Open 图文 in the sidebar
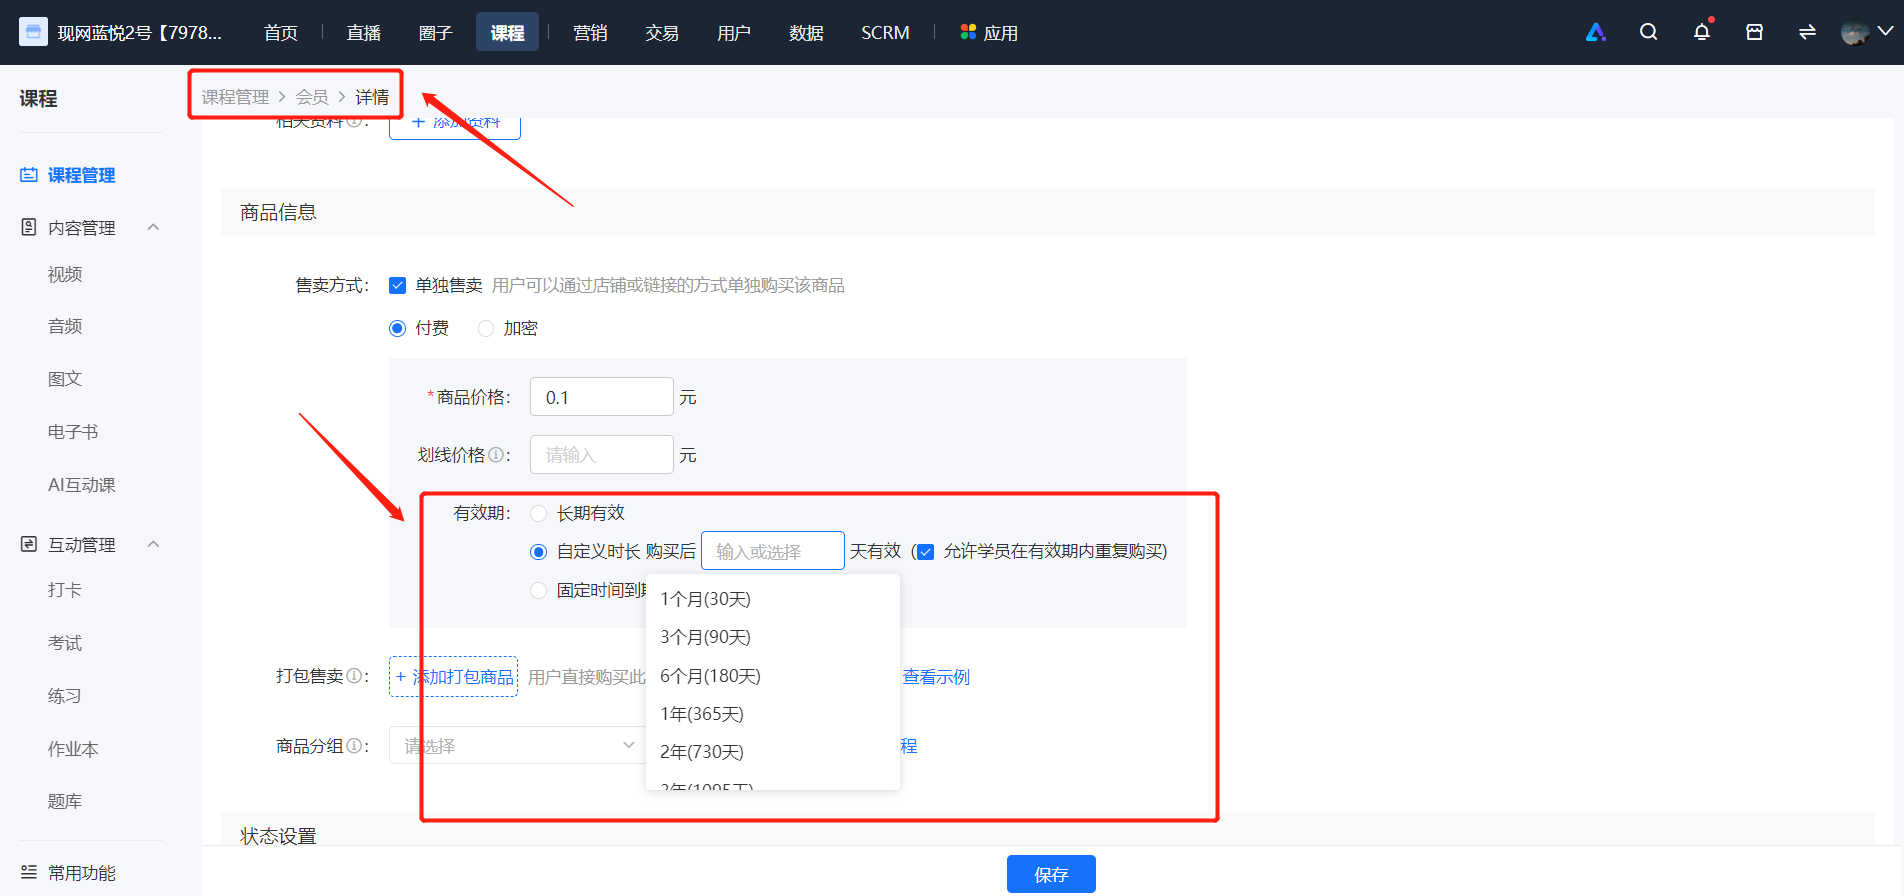Viewport: 1904px width, 896px height. click(x=65, y=379)
